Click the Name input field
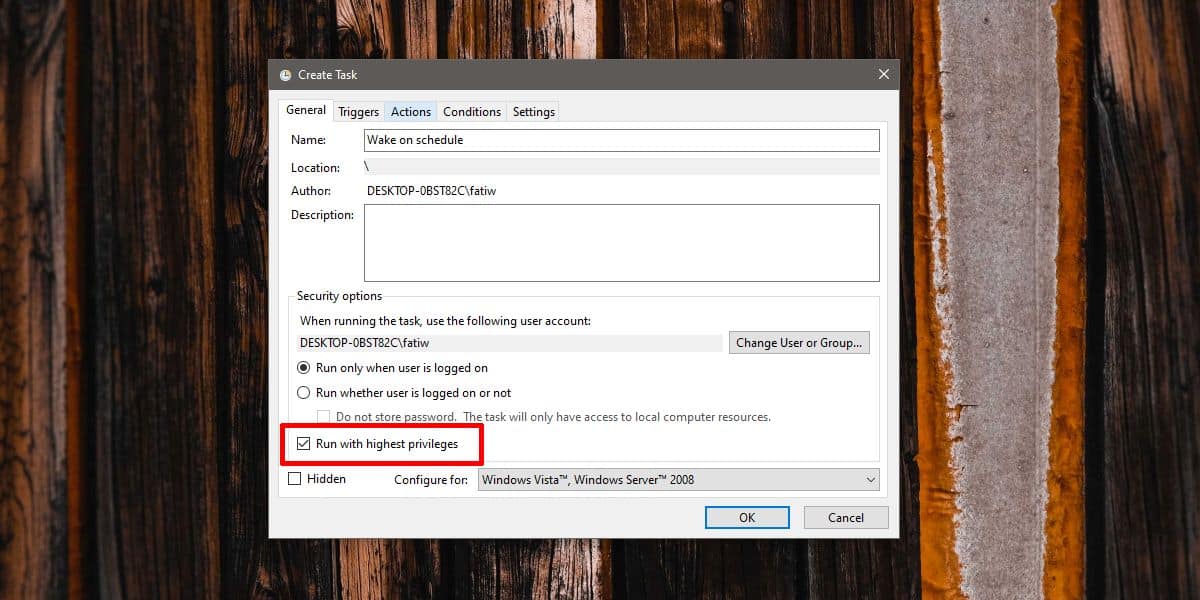Viewport: 1200px width, 600px height. (622, 140)
